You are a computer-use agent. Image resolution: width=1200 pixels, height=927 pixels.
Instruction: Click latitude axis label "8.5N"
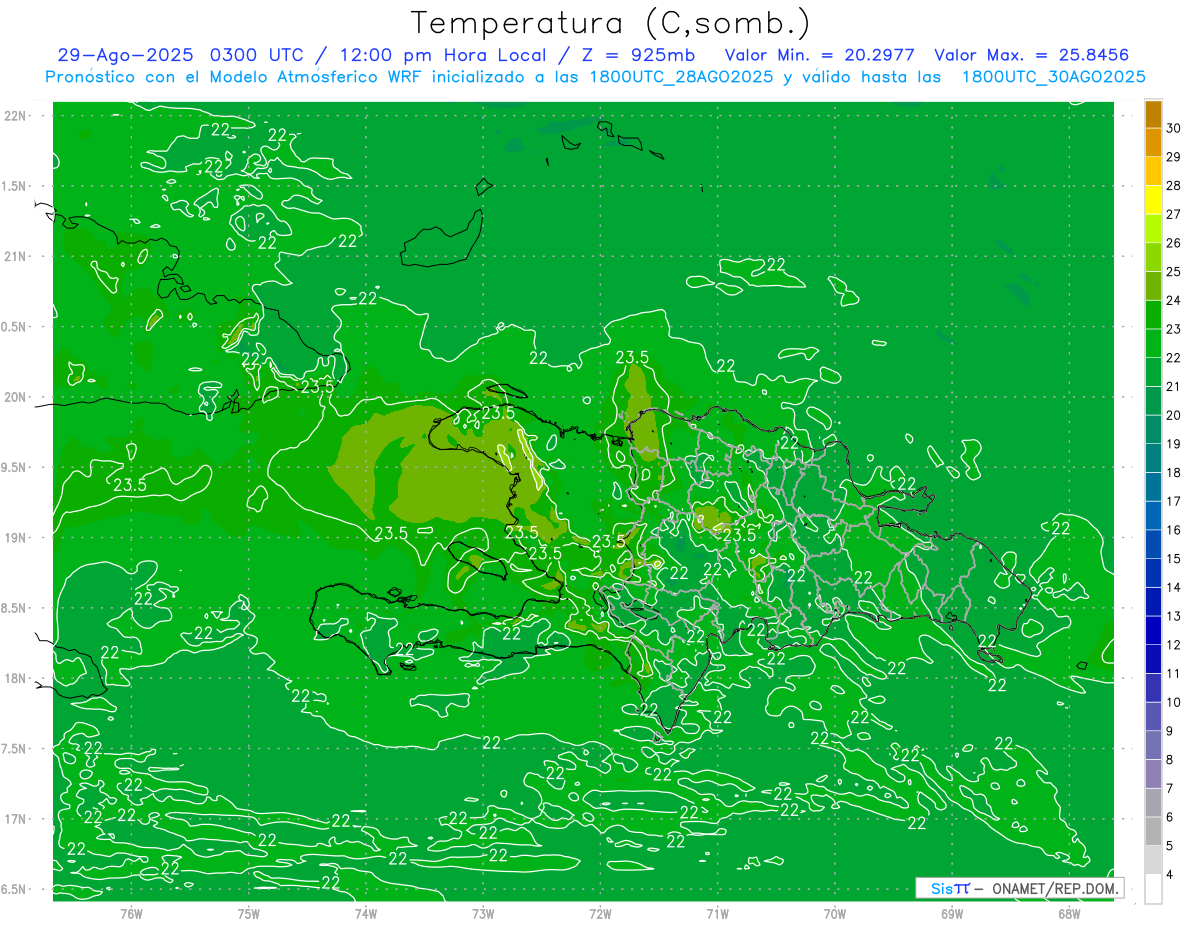tap(15, 608)
